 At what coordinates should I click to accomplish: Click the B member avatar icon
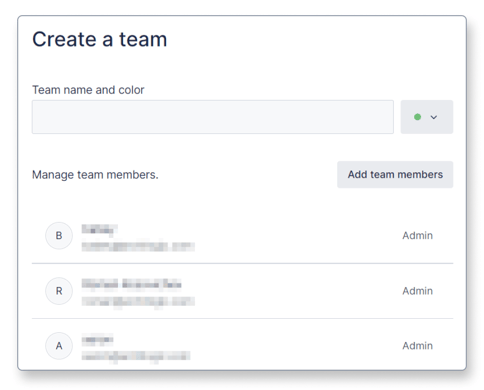pos(59,236)
